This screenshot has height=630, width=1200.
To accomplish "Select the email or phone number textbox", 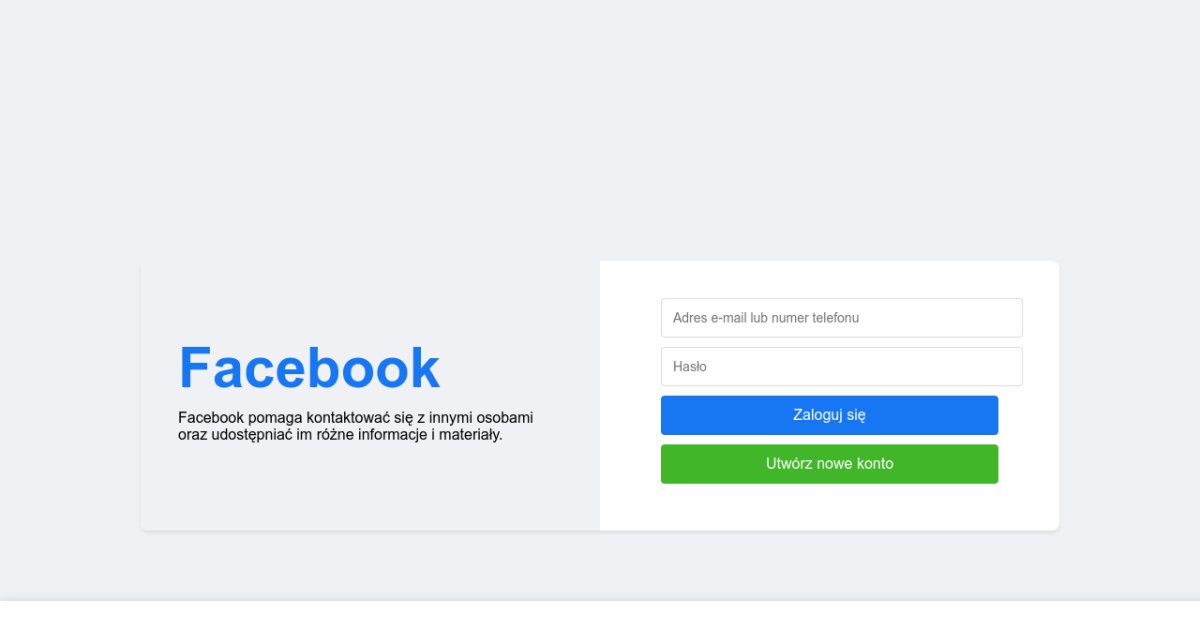I will 841,318.
